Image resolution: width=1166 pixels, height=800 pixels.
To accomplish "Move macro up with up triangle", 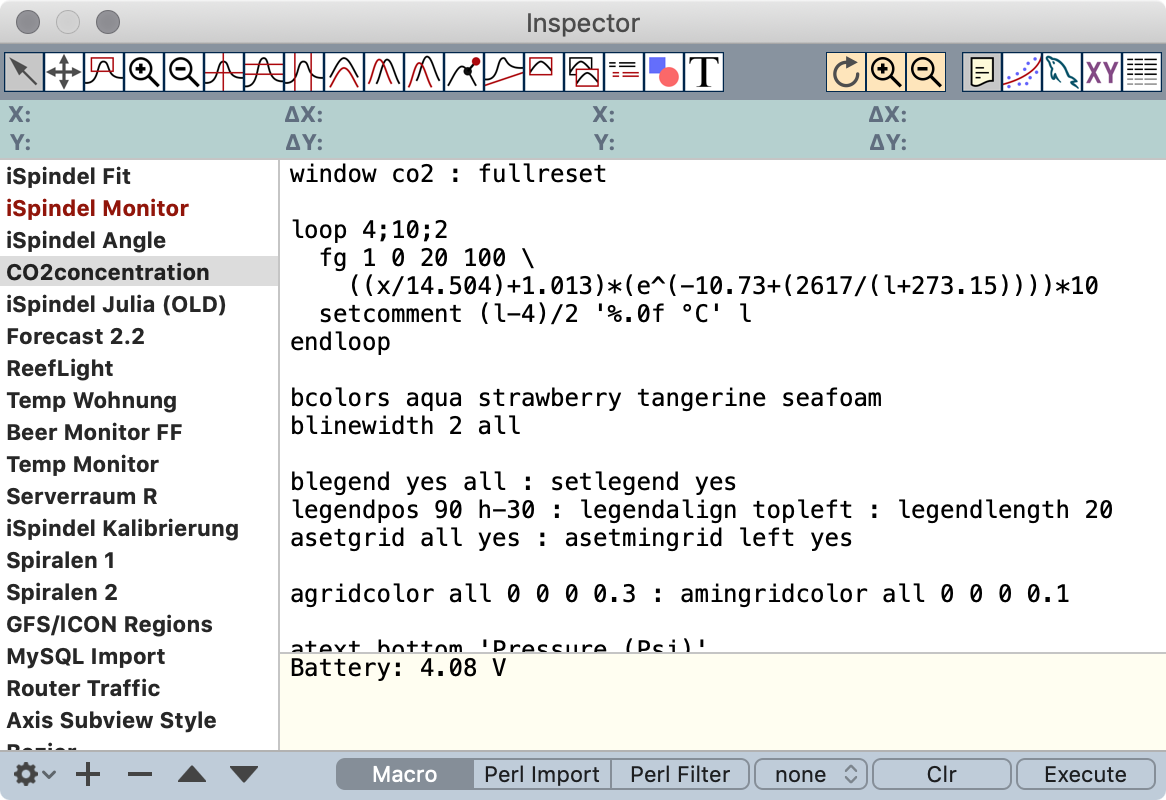I will pos(192,775).
